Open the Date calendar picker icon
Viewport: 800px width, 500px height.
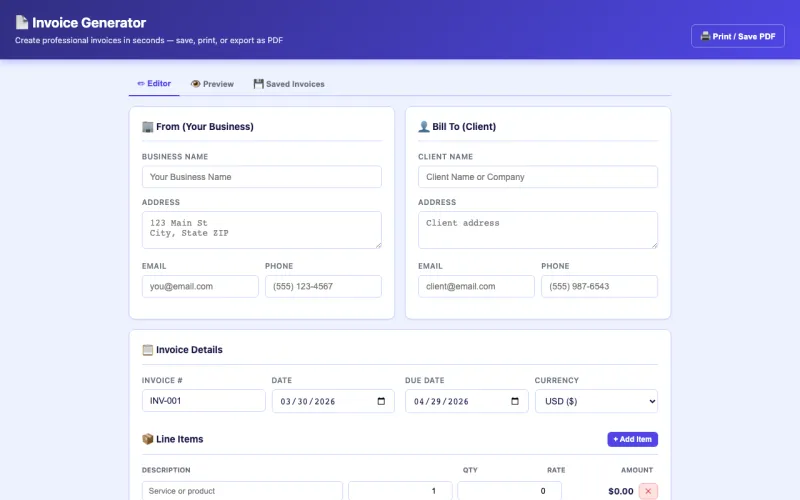[x=381, y=401]
